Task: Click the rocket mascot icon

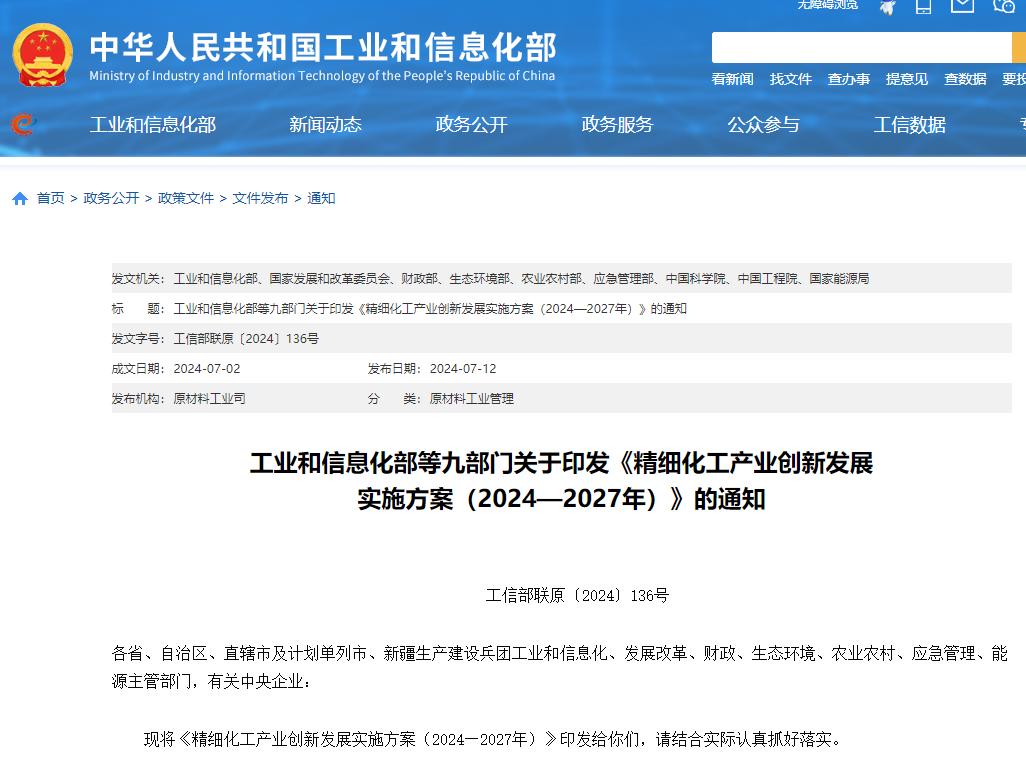Action: tap(887, 7)
